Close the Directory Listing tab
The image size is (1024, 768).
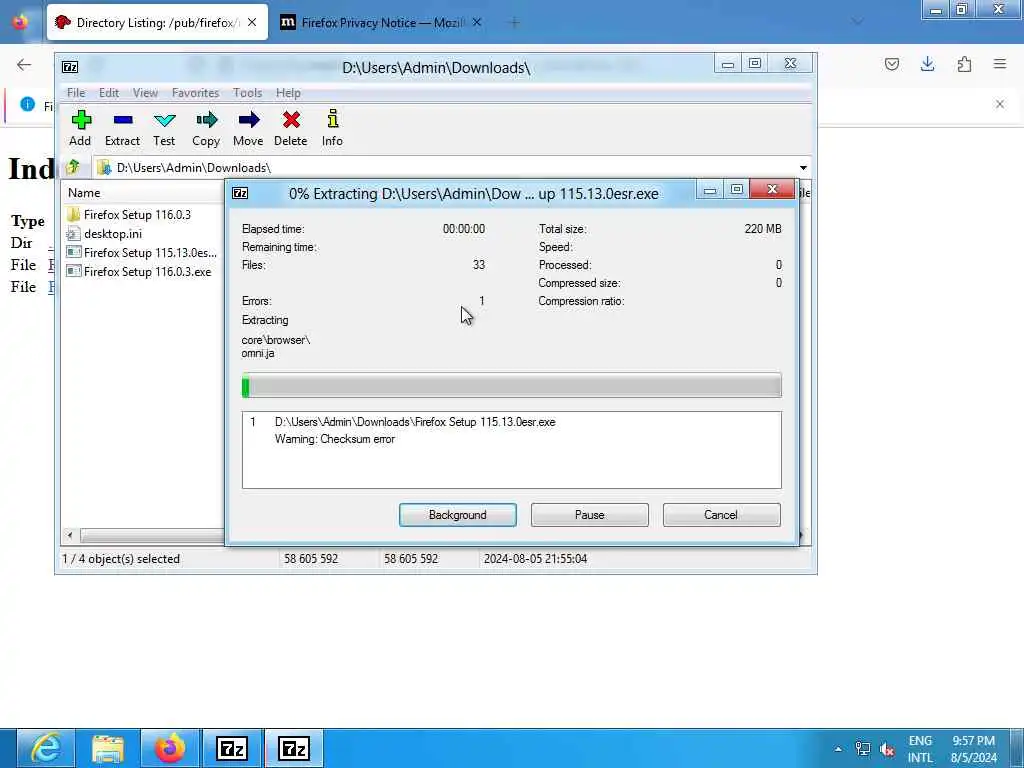point(252,22)
